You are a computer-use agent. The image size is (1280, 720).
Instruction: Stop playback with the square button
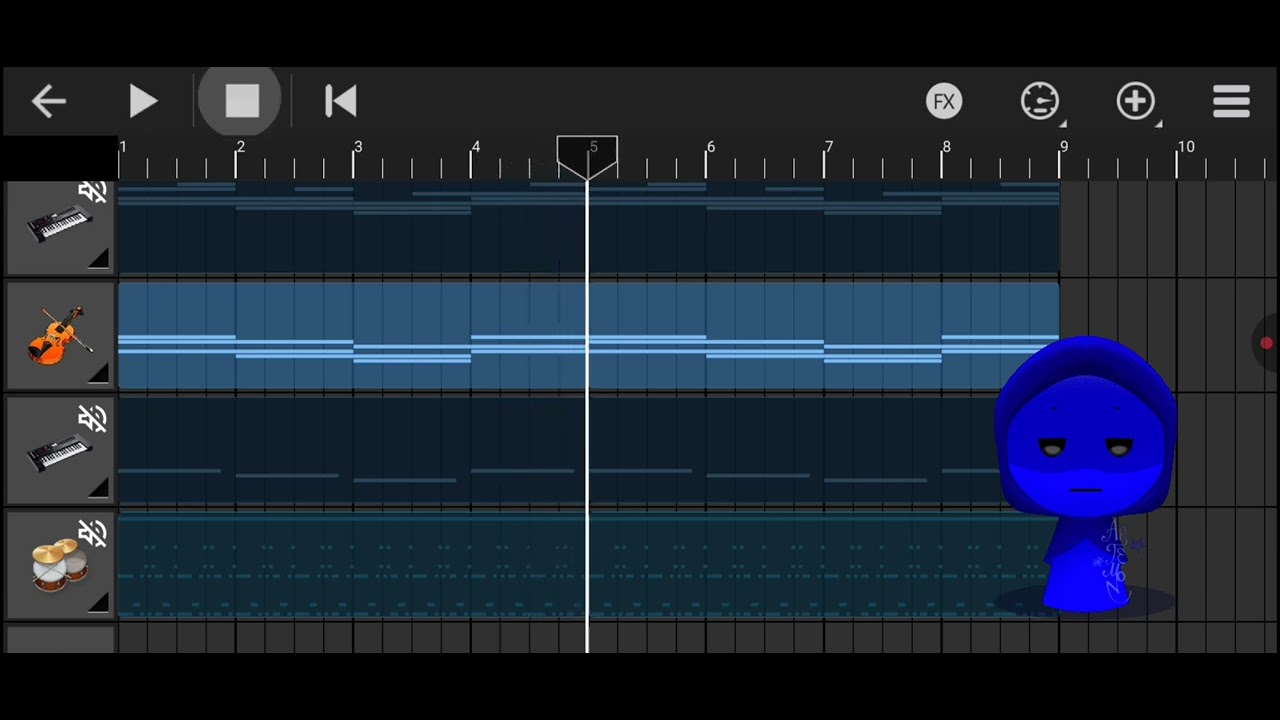(x=242, y=101)
